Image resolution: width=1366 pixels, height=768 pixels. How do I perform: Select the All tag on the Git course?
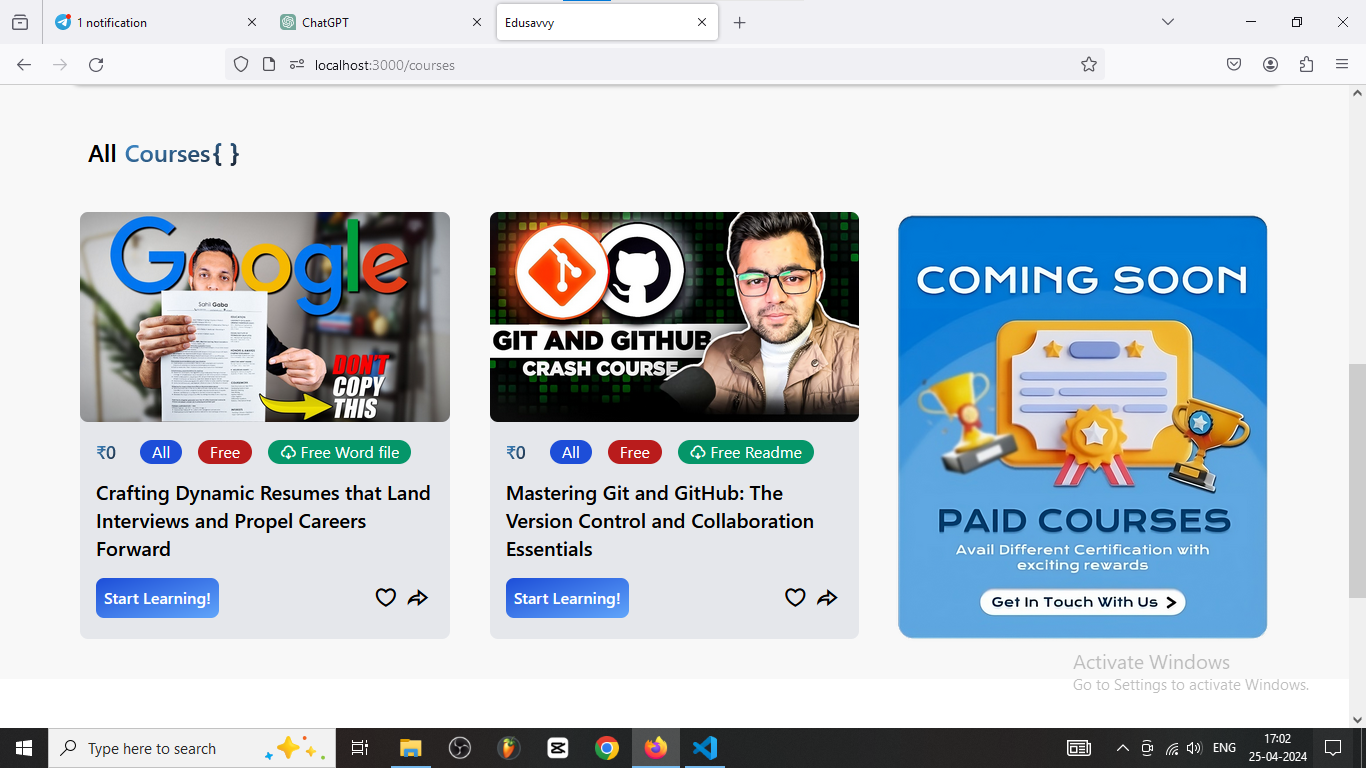coord(571,452)
